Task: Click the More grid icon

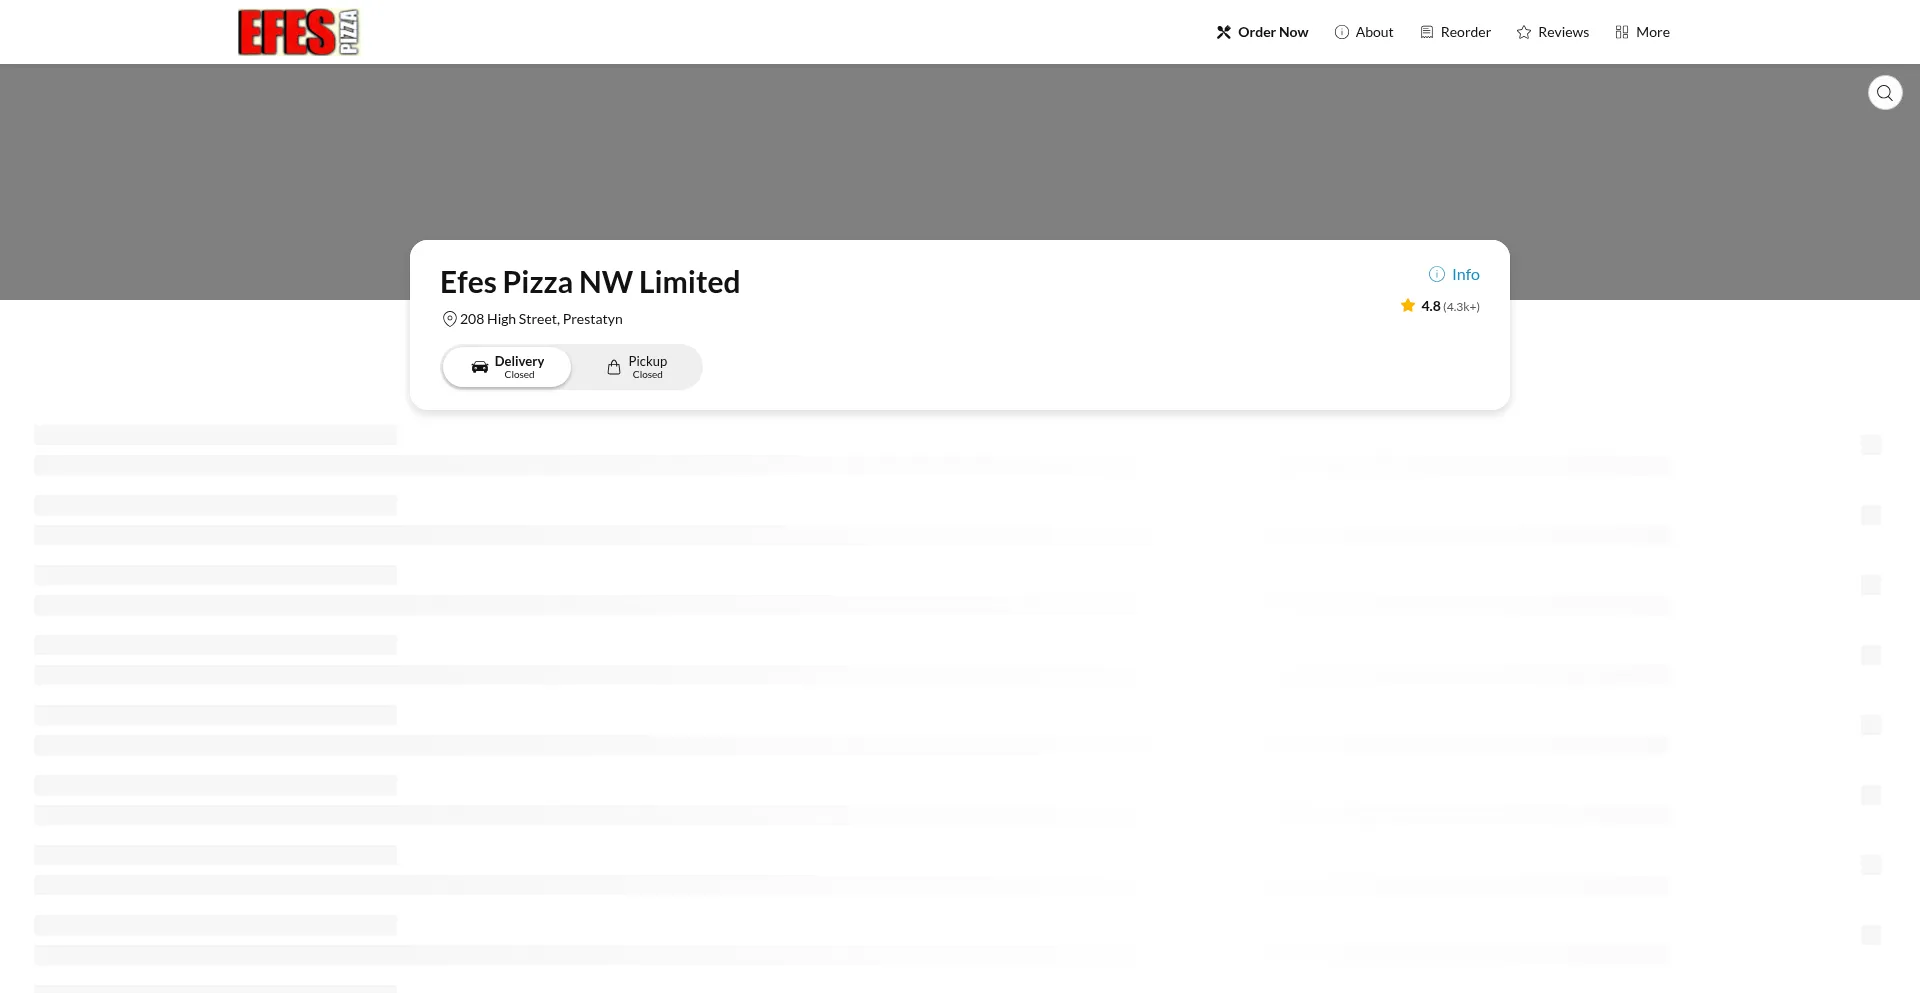Action: (1622, 32)
